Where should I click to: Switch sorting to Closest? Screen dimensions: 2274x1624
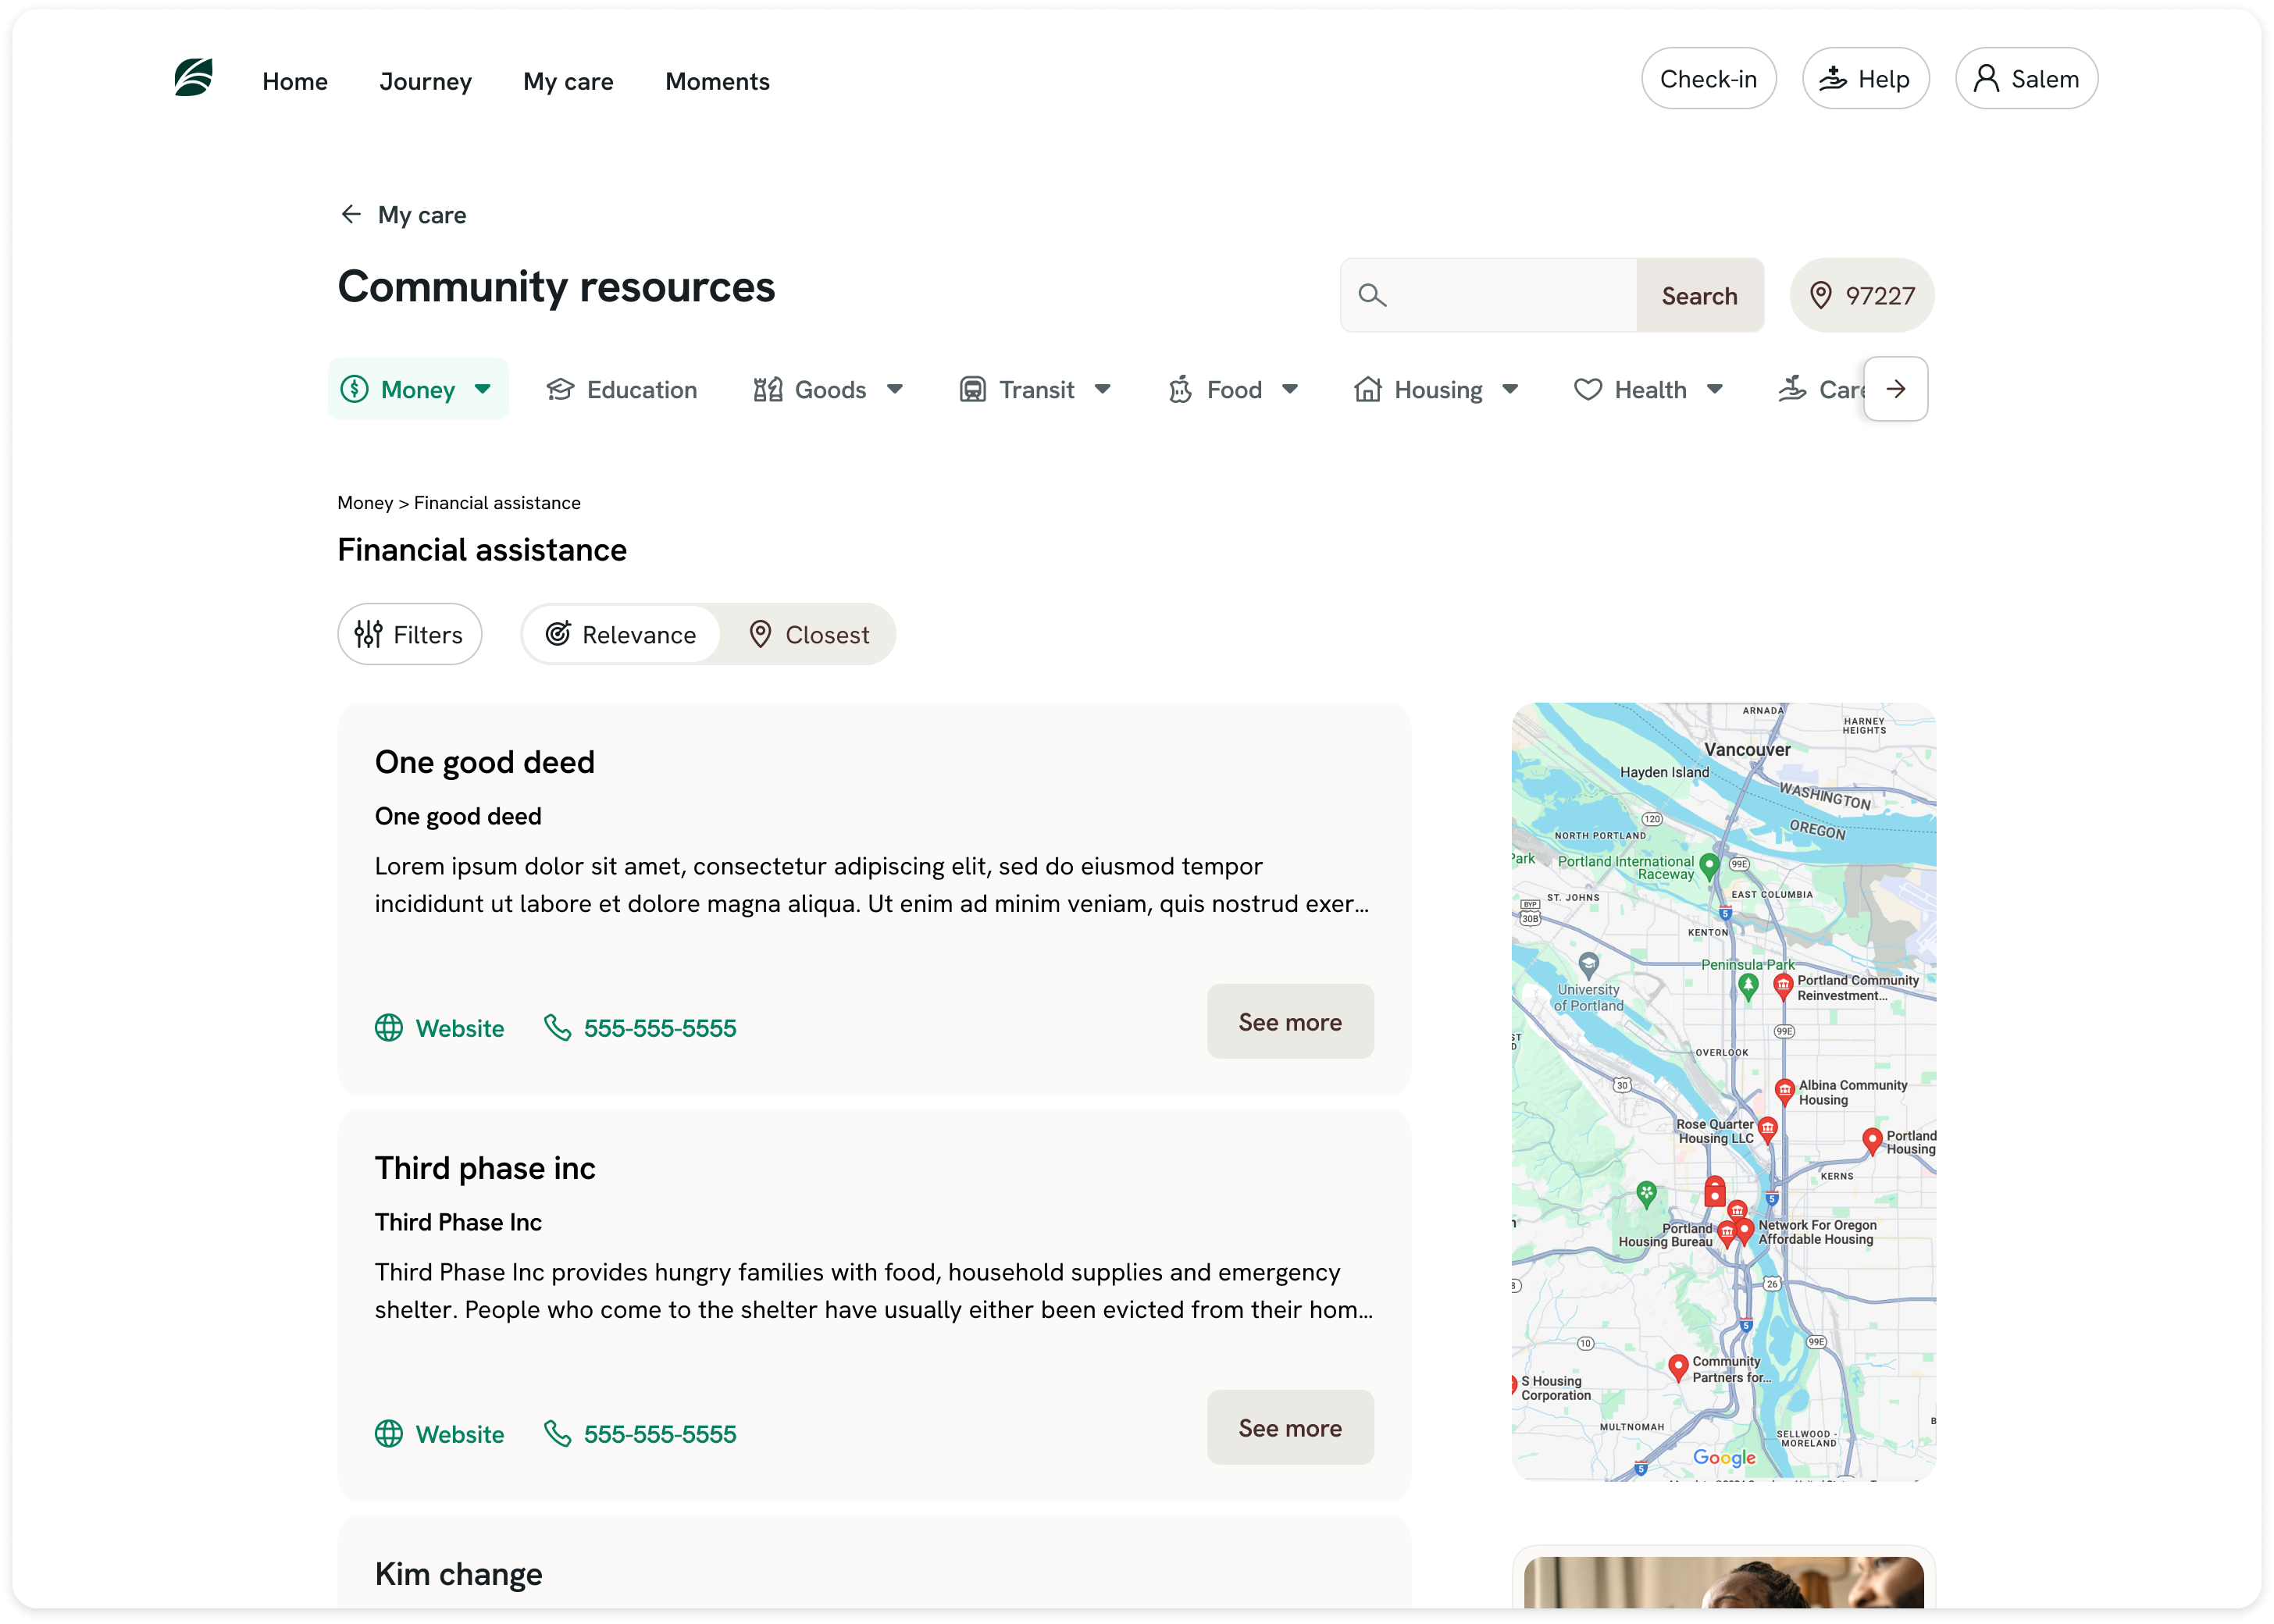click(x=808, y=634)
